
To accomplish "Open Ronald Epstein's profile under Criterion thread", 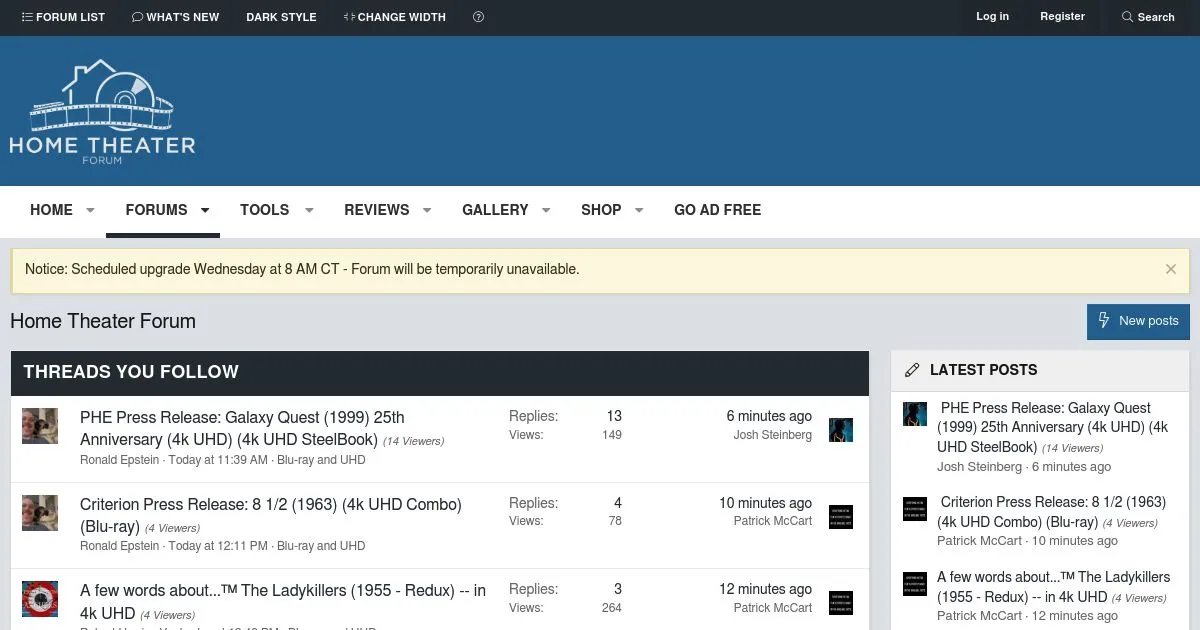I will (119, 546).
